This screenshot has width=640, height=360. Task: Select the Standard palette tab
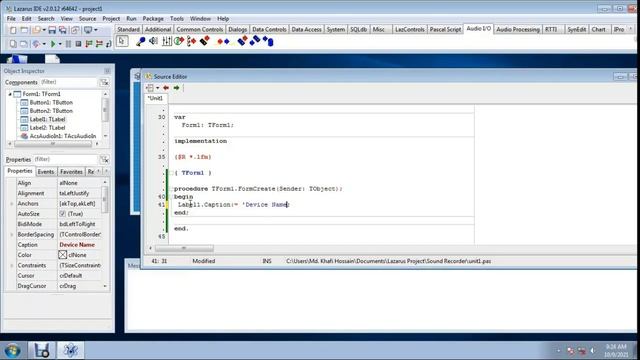[x=129, y=29]
